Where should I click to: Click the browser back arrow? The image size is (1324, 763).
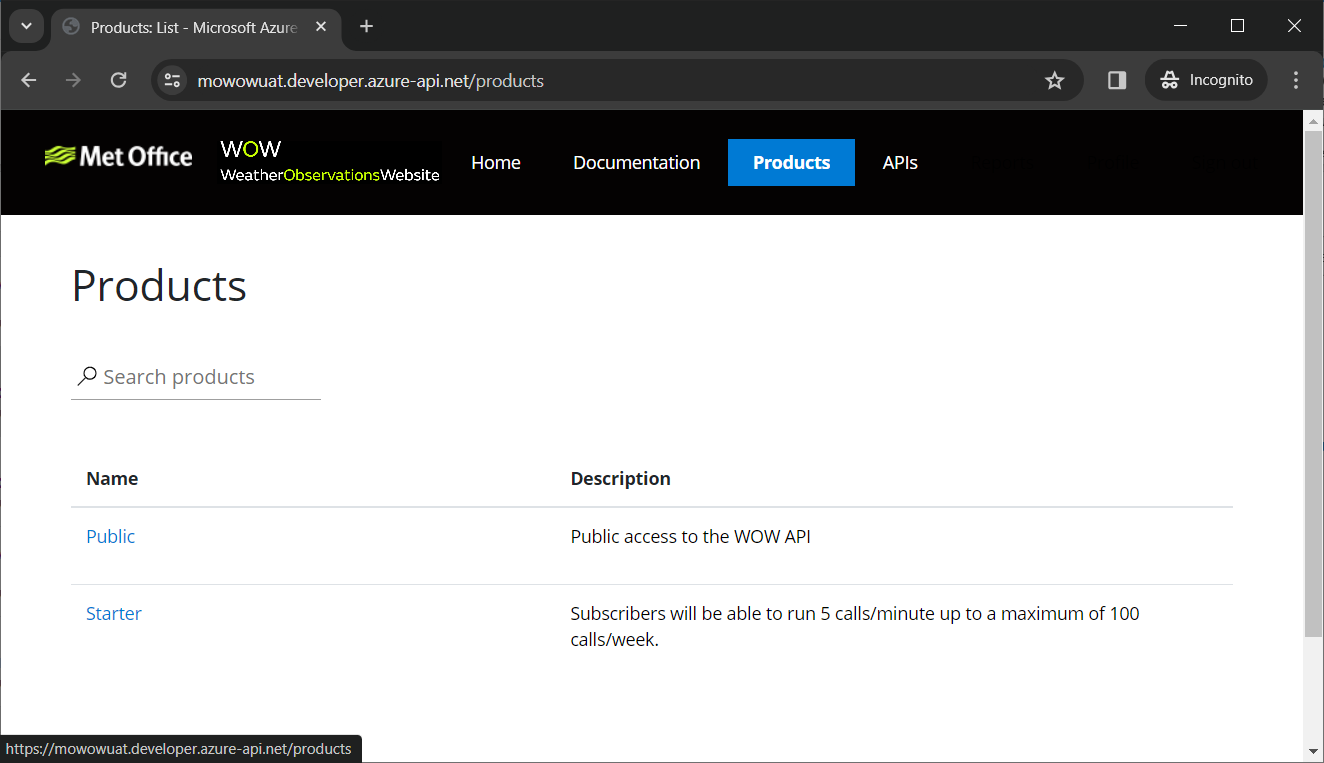click(x=29, y=81)
